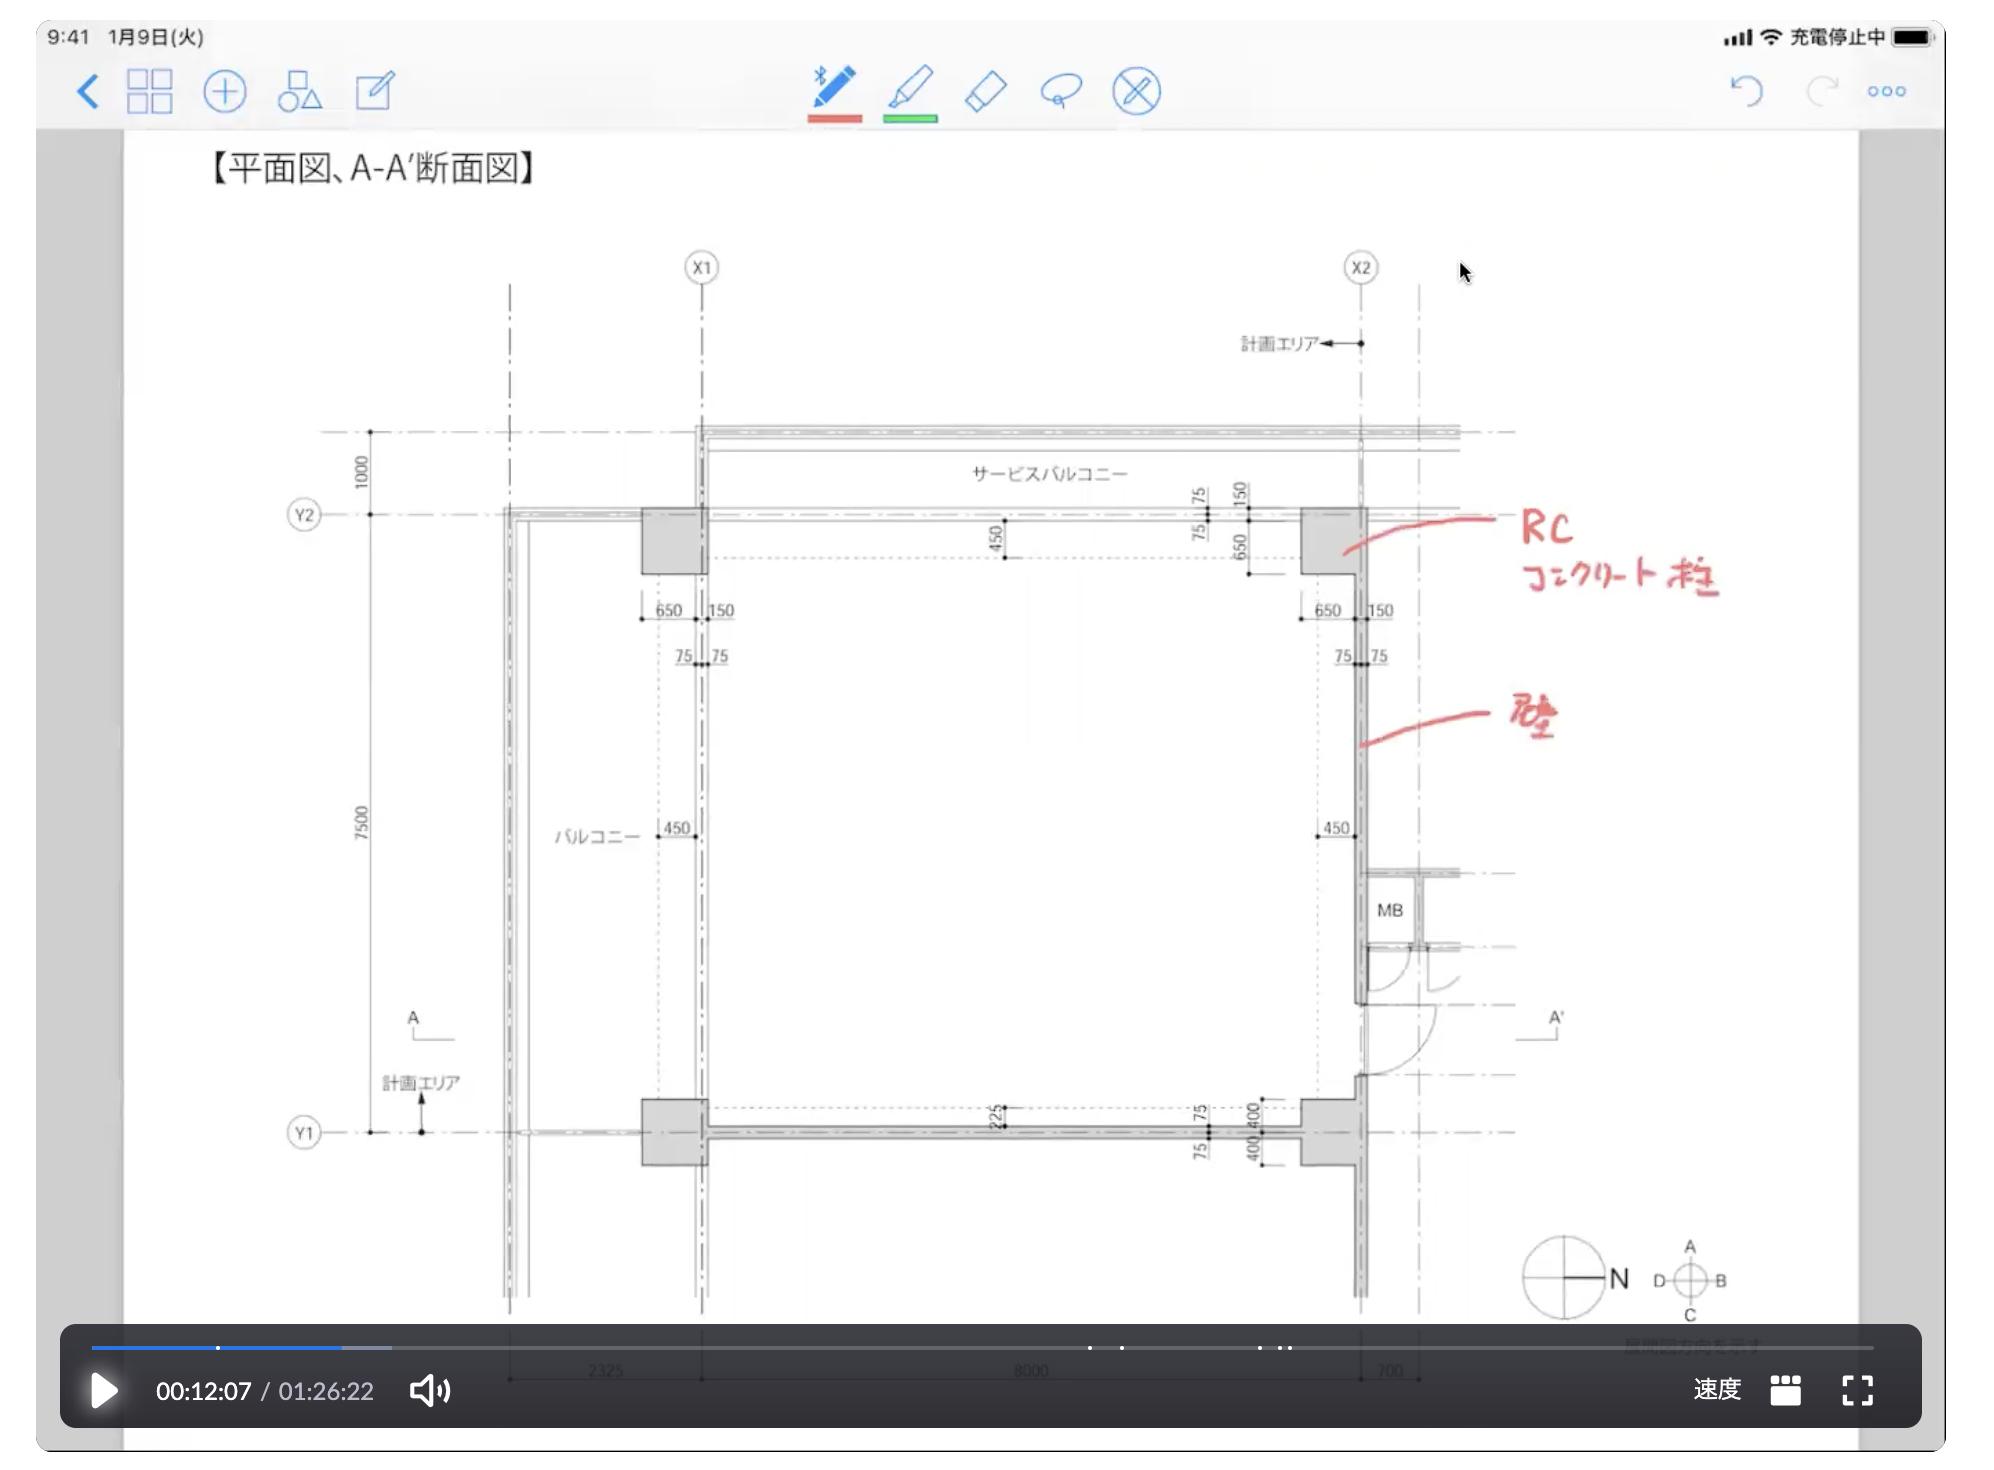Select the lasso selection tool

pos(1061,91)
